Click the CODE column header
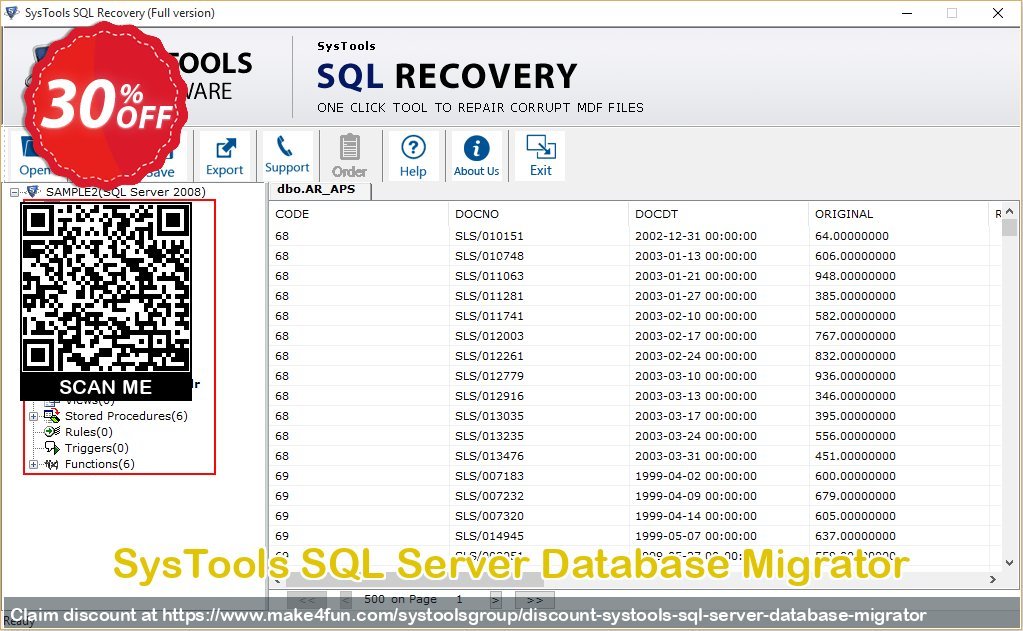Screen dimensions: 1023x631 tap(358, 214)
